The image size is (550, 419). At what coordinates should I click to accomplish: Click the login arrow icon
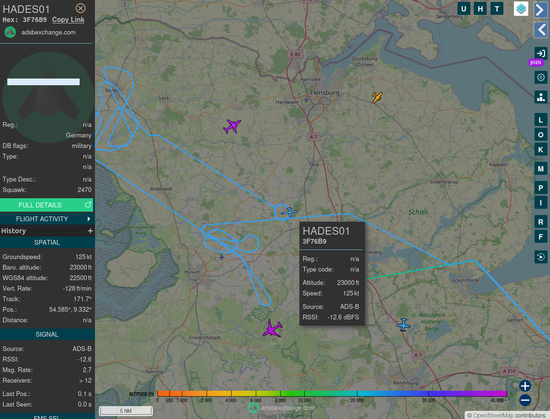tap(541, 53)
